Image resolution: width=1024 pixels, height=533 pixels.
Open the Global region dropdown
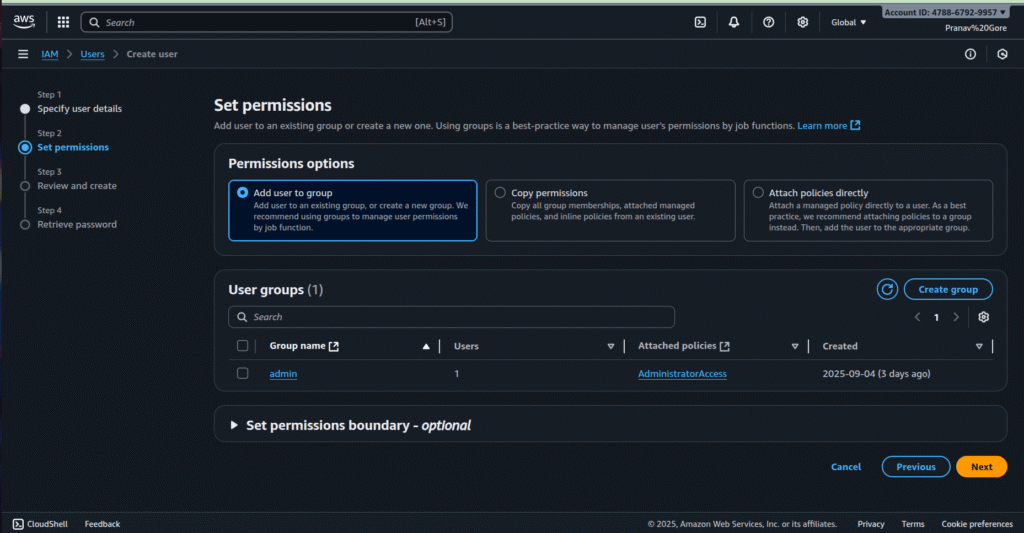[x=849, y=22]
